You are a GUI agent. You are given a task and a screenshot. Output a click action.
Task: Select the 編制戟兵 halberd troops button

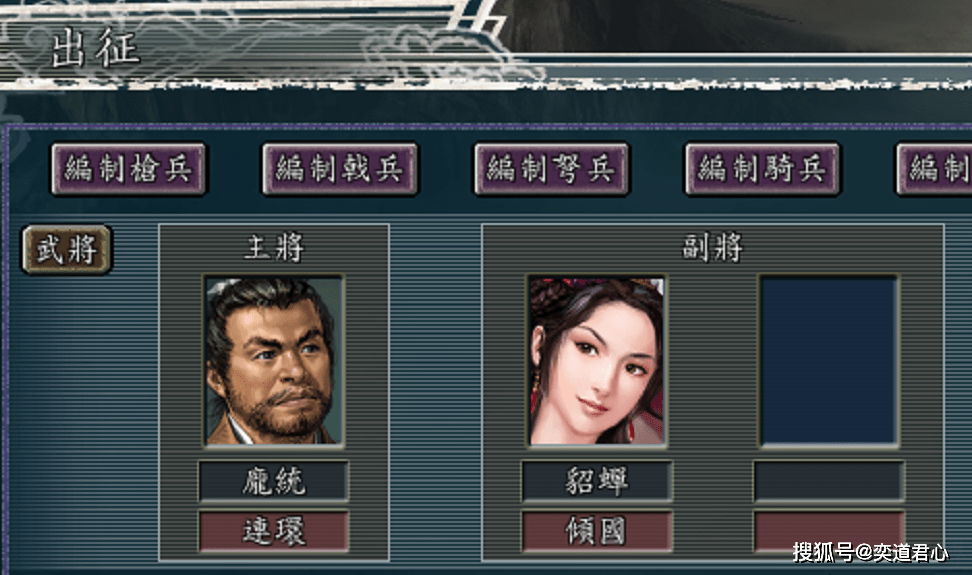[x=340, y=169]
